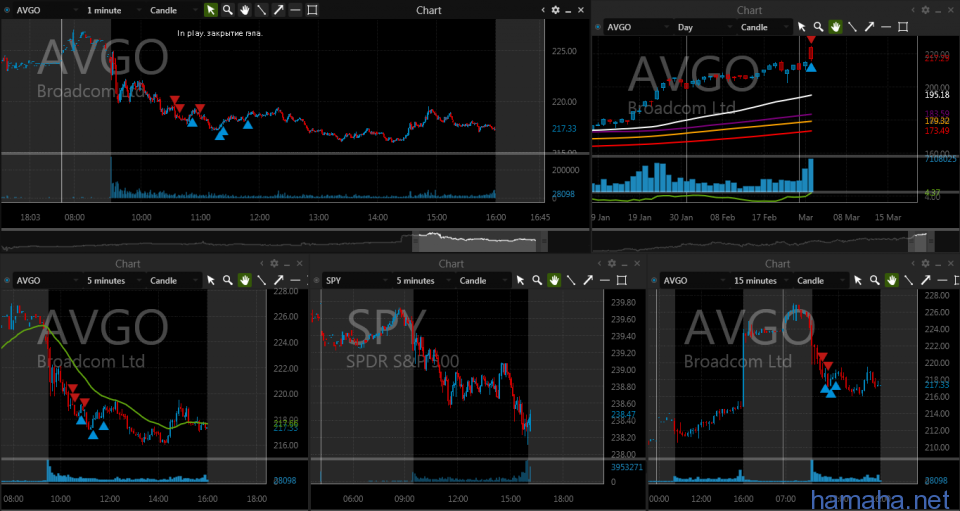Pick trend line tool in AVGO 5 minutes chart
The width and height of the screenshot is (960, 511).
pyautogui.click(x=261, y=280)
